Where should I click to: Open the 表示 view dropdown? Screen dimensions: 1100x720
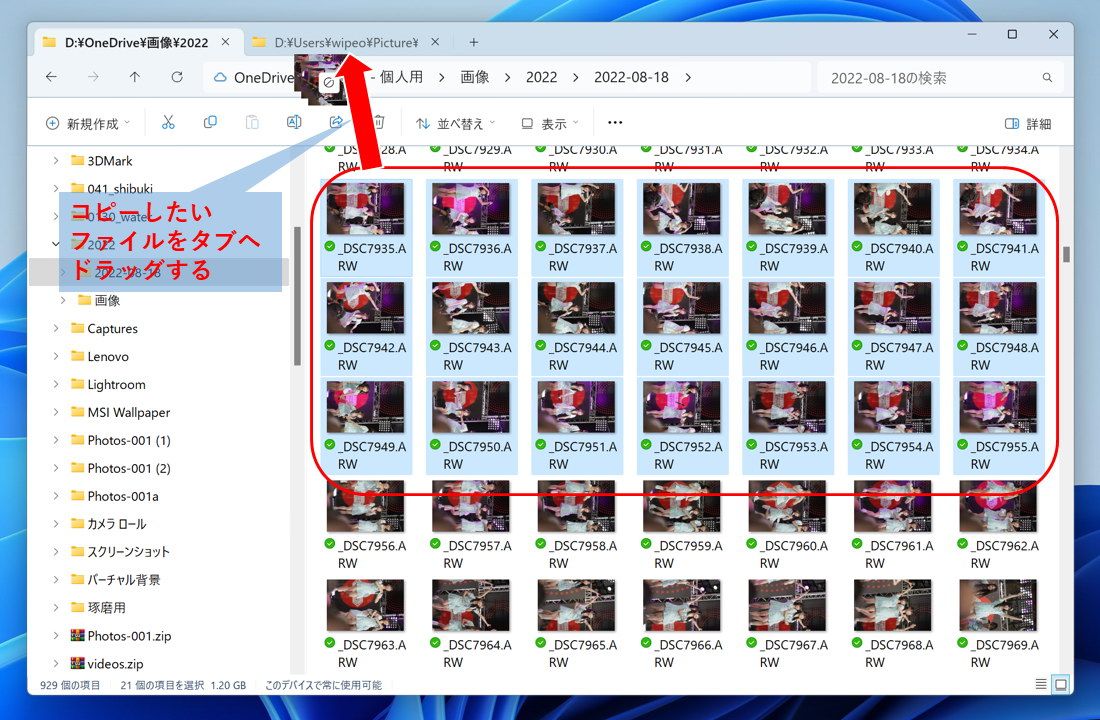click(x=550, y=124)
